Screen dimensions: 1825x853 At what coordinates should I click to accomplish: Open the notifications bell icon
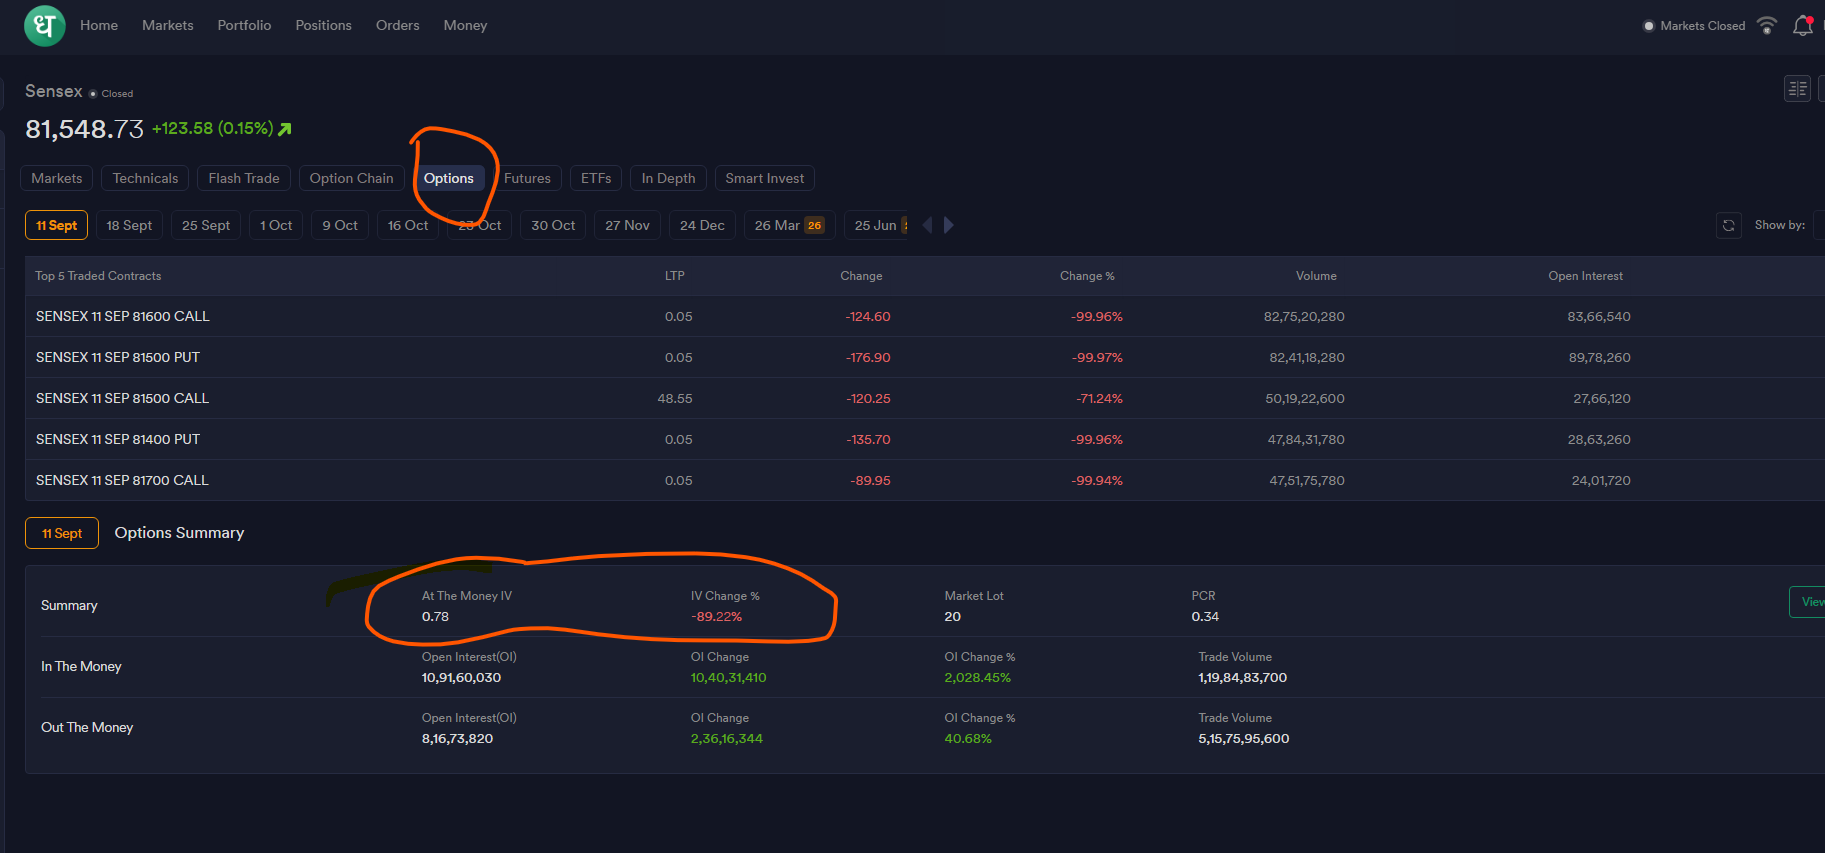(x=1803, y=26)
